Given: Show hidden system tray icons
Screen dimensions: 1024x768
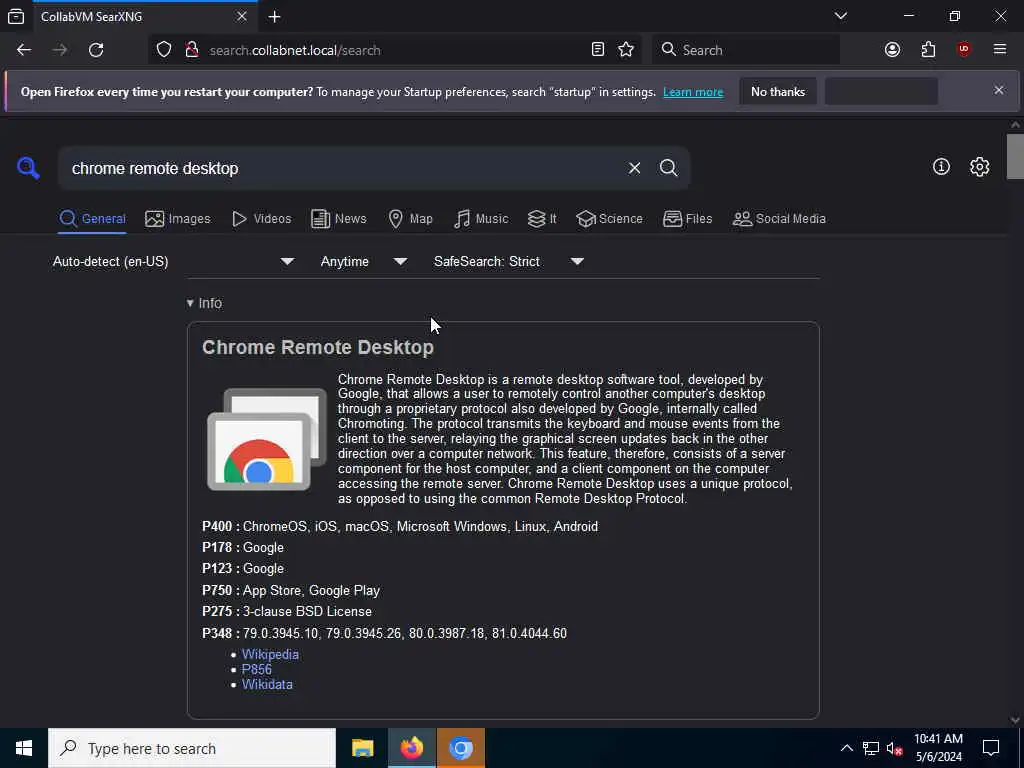Looking at the screenshot, I should pyautogui.click(x=846, y=748).
